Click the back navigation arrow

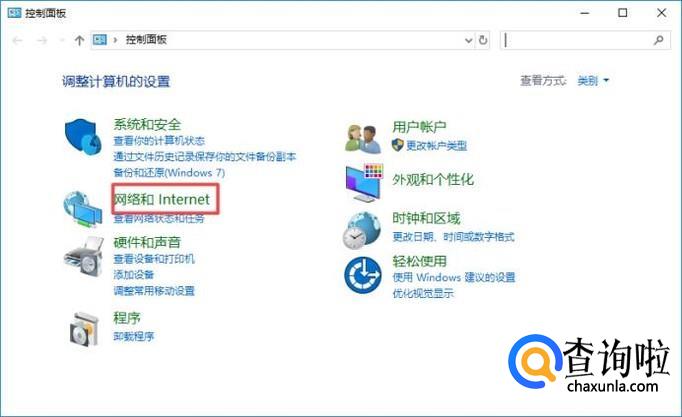click(18, 40)
